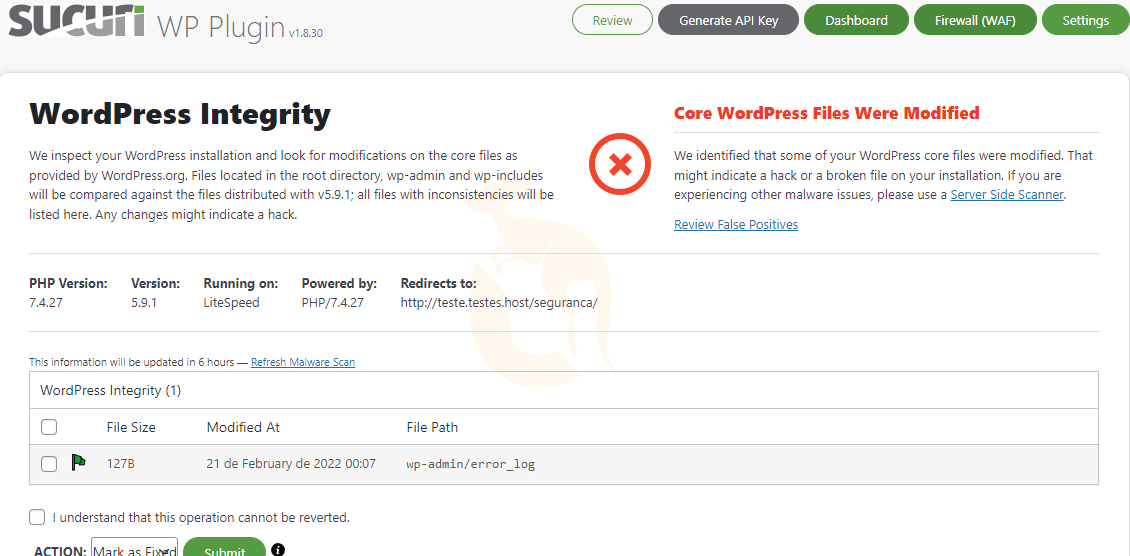
Task: Tick the select-all checkbox in table header
Action: 49,427
